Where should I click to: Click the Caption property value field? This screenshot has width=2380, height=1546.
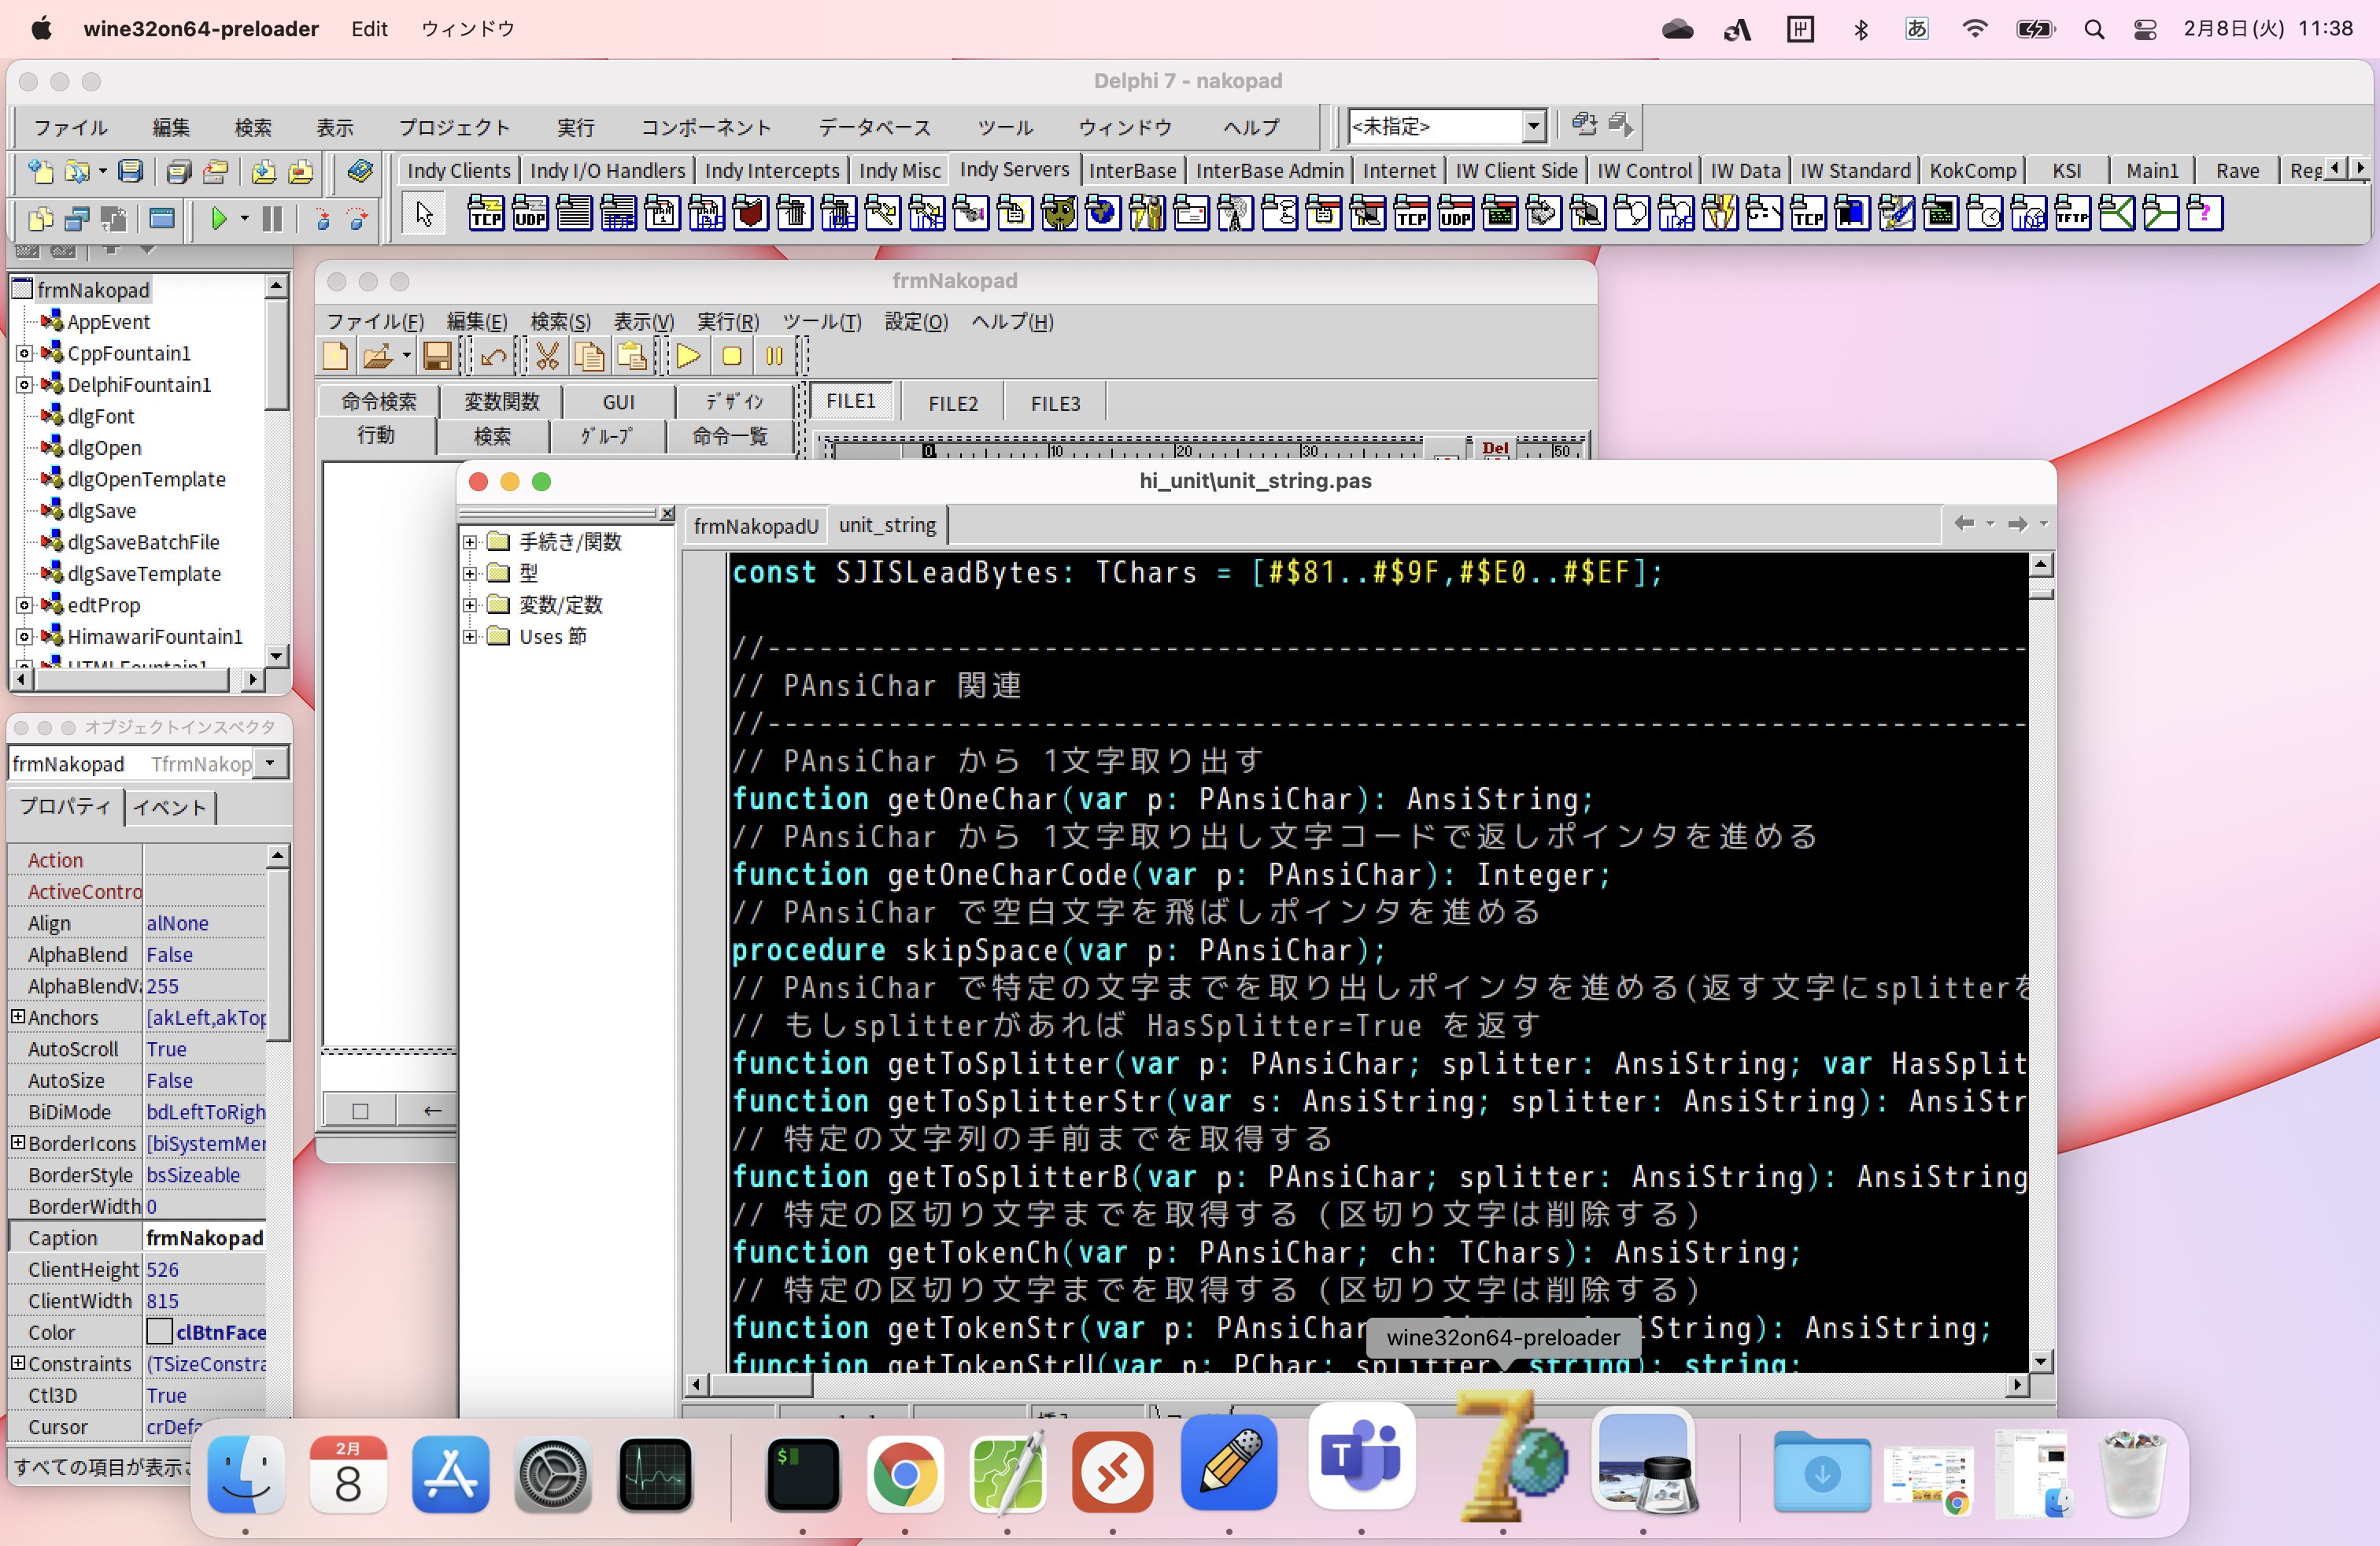[x=205, y=1237]
